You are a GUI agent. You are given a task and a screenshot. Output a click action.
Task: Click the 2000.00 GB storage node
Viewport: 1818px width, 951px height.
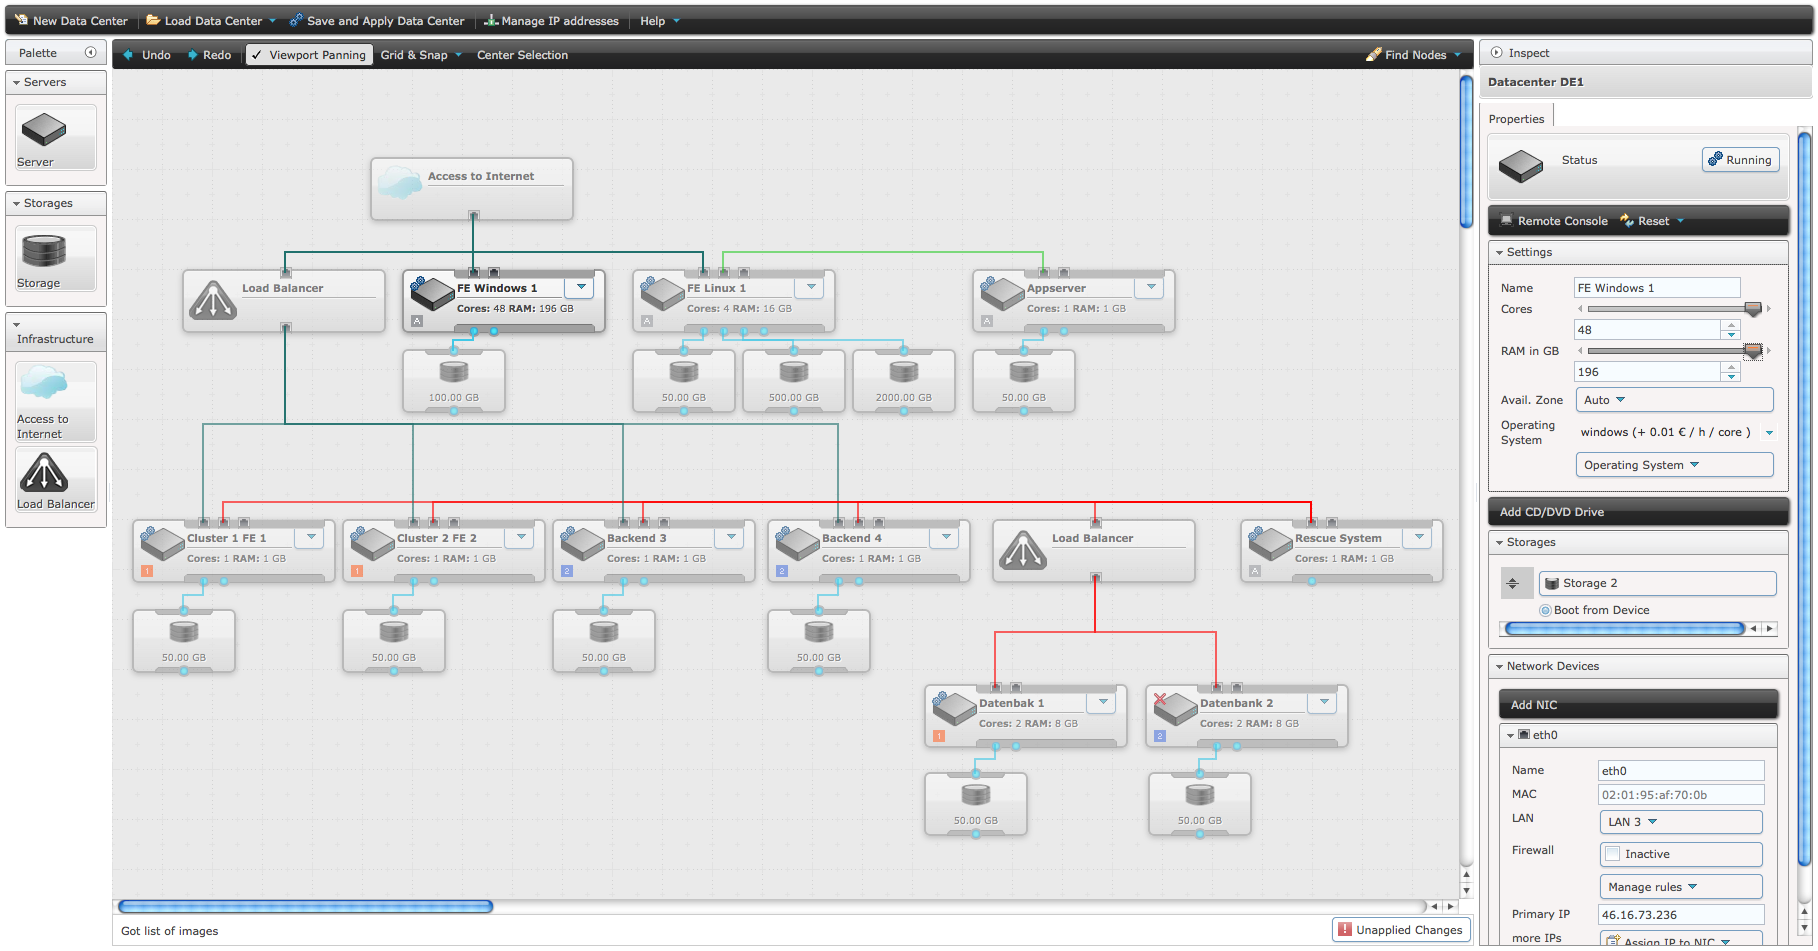[903, 374]
